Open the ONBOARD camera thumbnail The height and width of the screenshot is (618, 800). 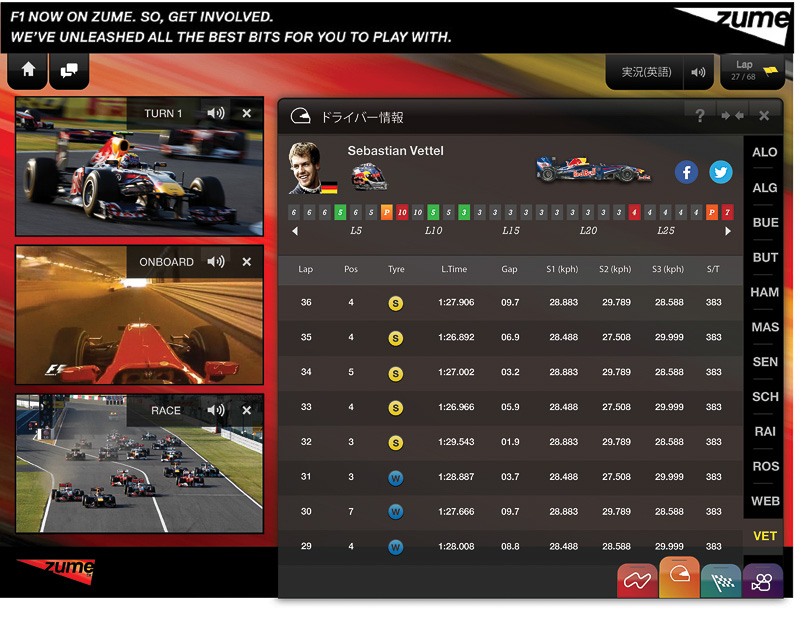point(139,315)
